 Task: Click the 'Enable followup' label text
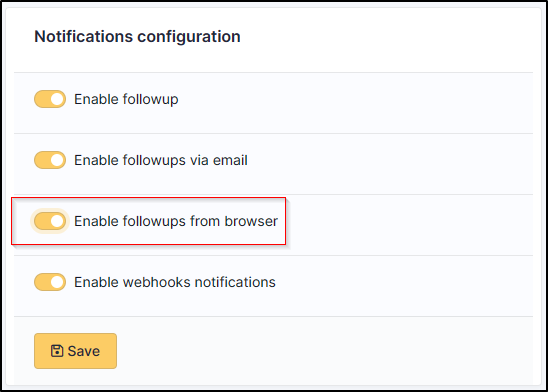pos(126,99)
